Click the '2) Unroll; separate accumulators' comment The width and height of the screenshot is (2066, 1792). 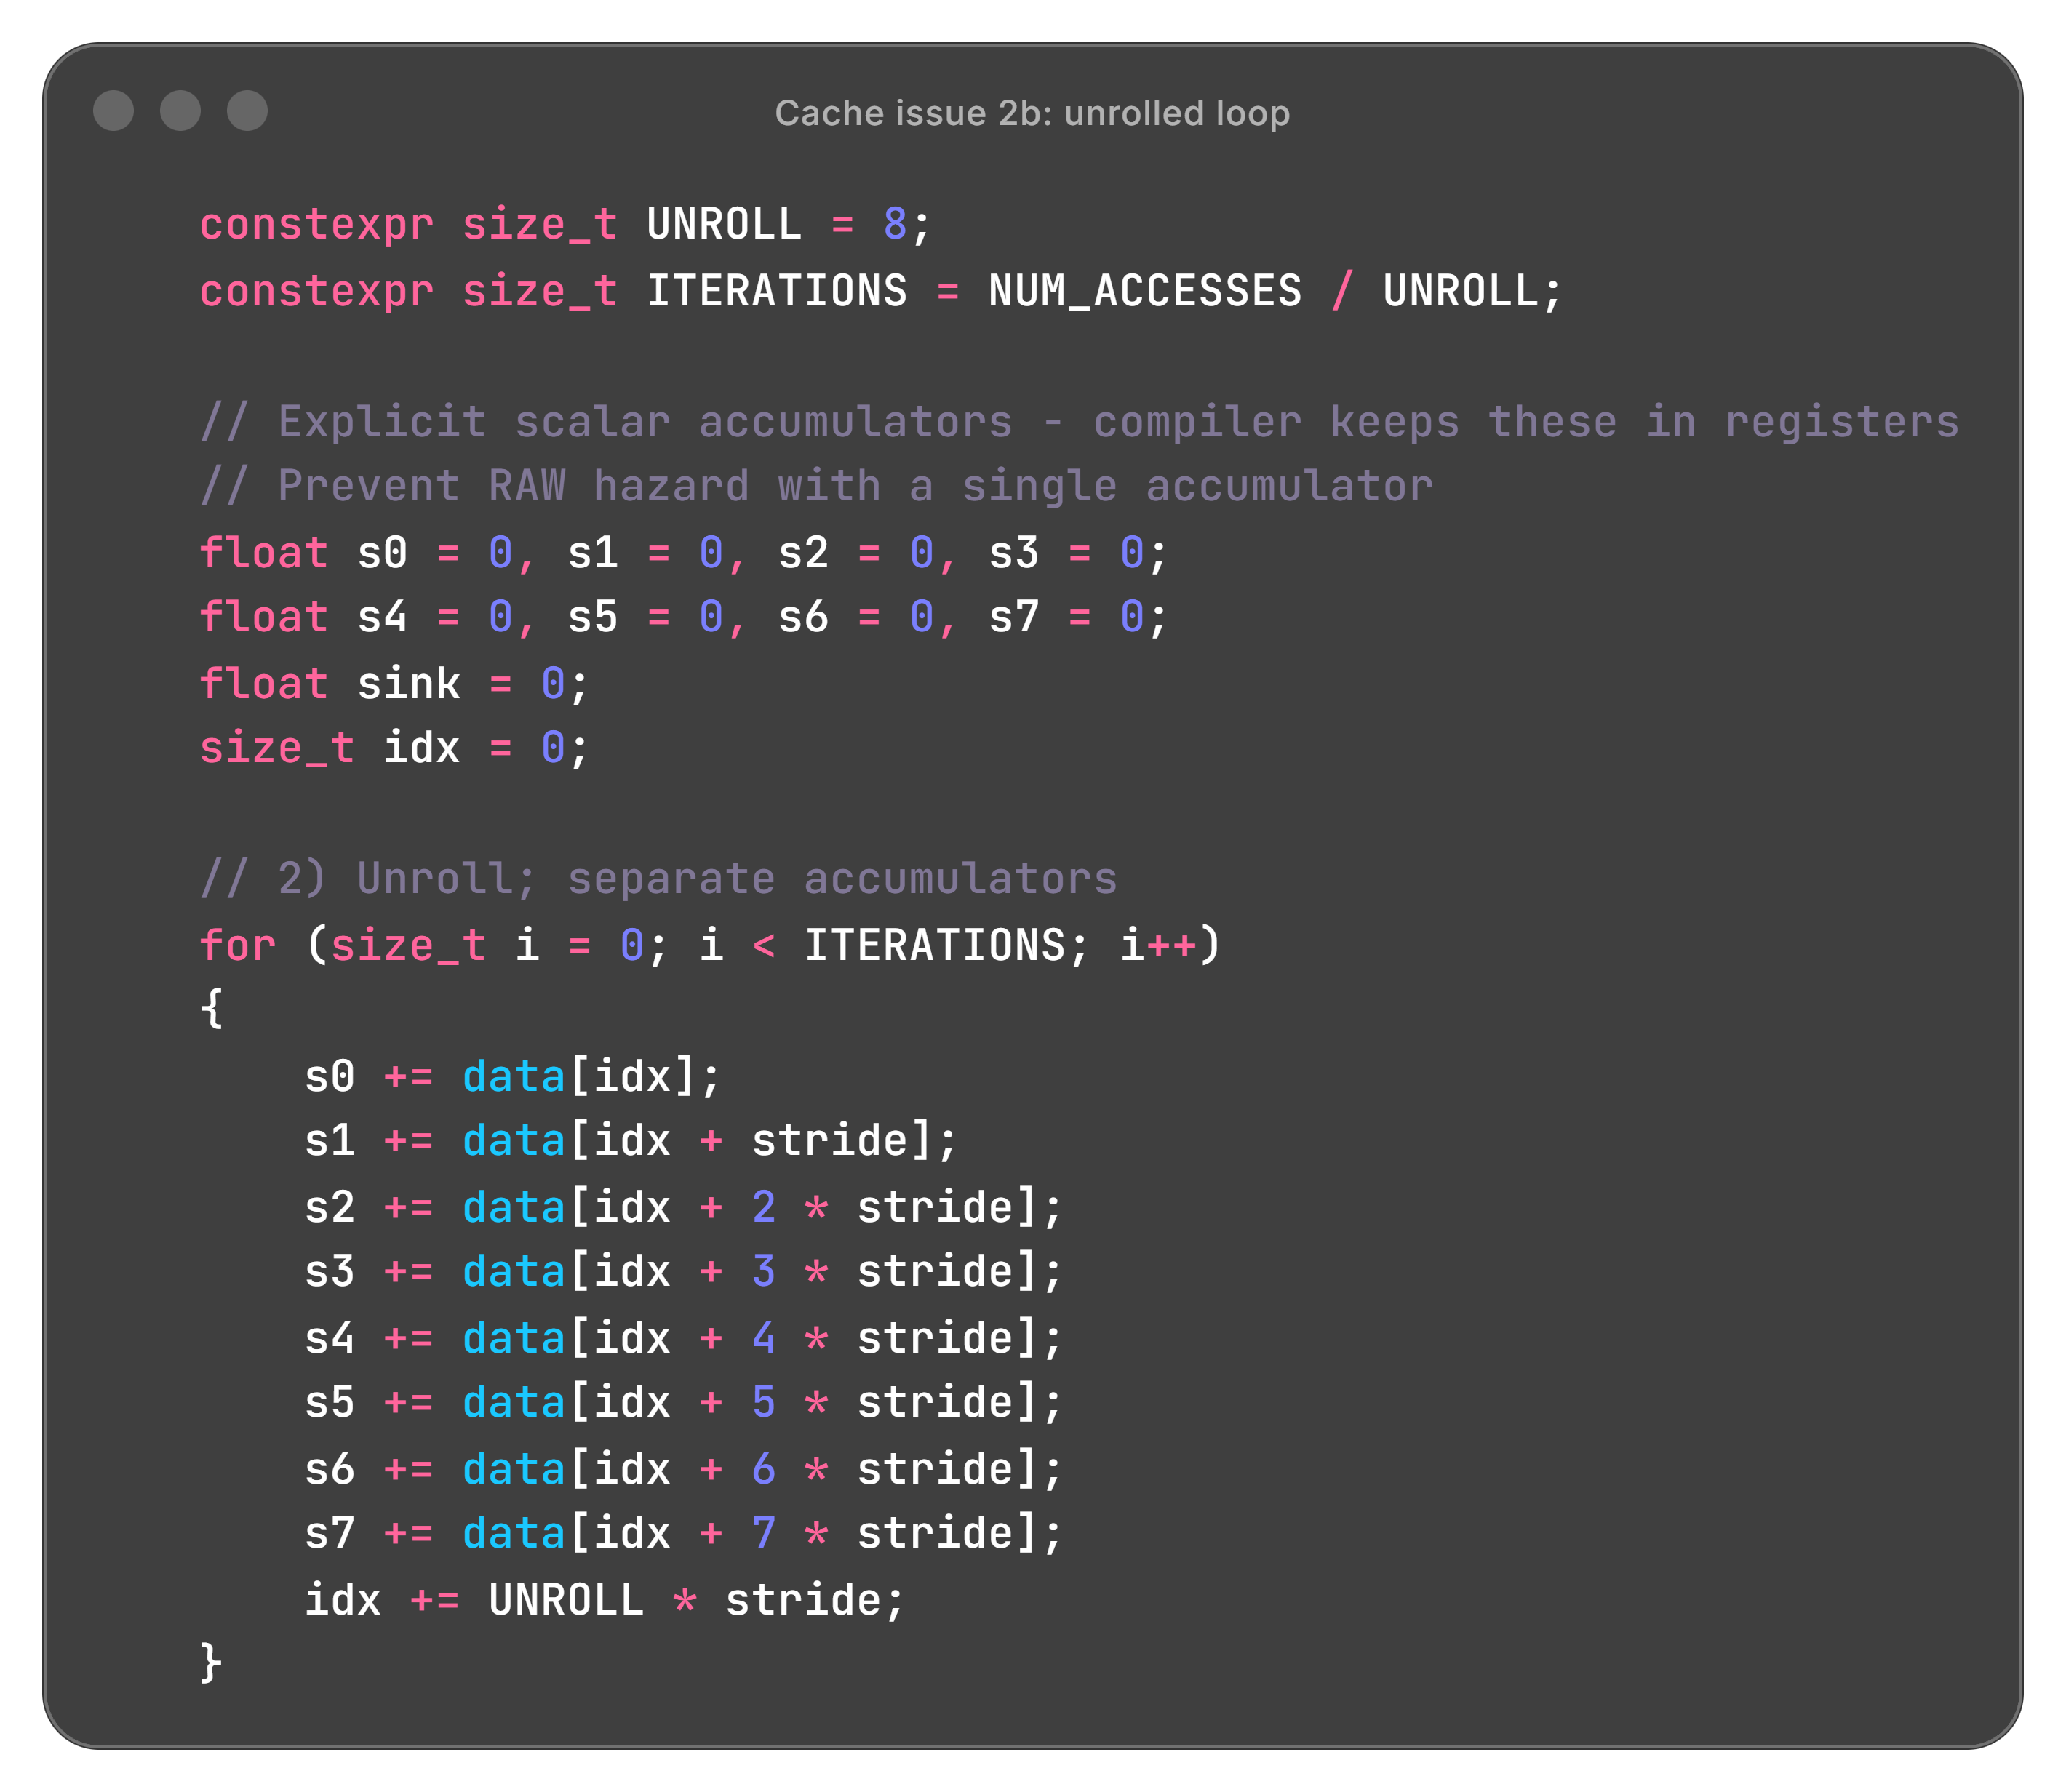click(x=658, y=879)
